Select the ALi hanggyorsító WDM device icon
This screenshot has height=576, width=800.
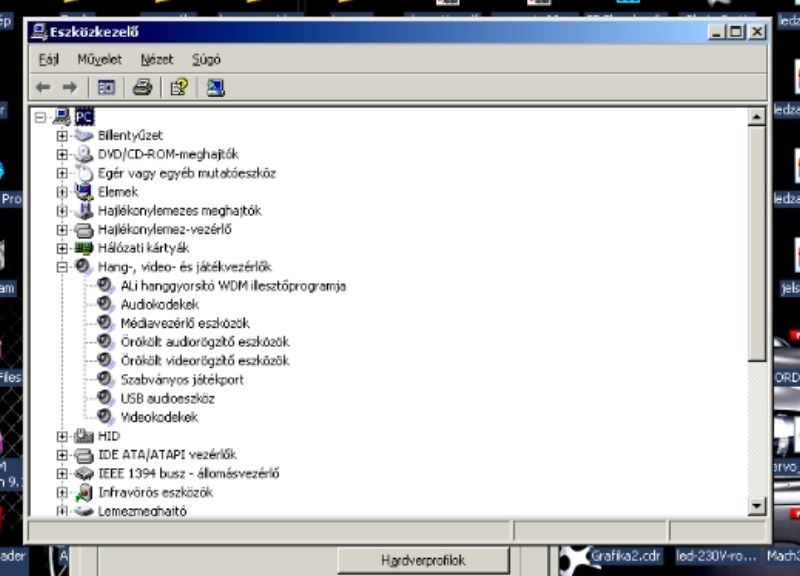click(x=106, y=285)
